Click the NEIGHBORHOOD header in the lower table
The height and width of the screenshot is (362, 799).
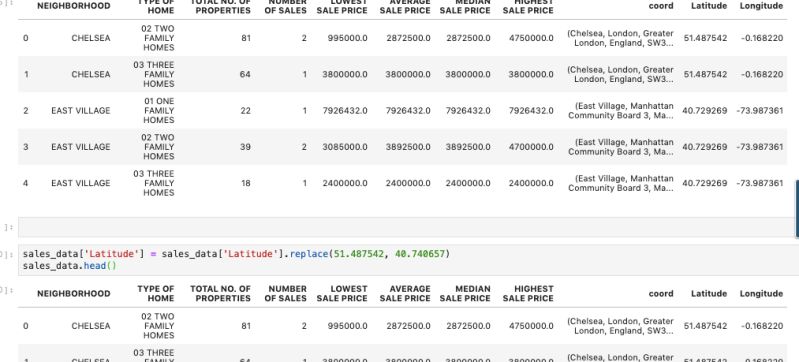click(73, 294)
